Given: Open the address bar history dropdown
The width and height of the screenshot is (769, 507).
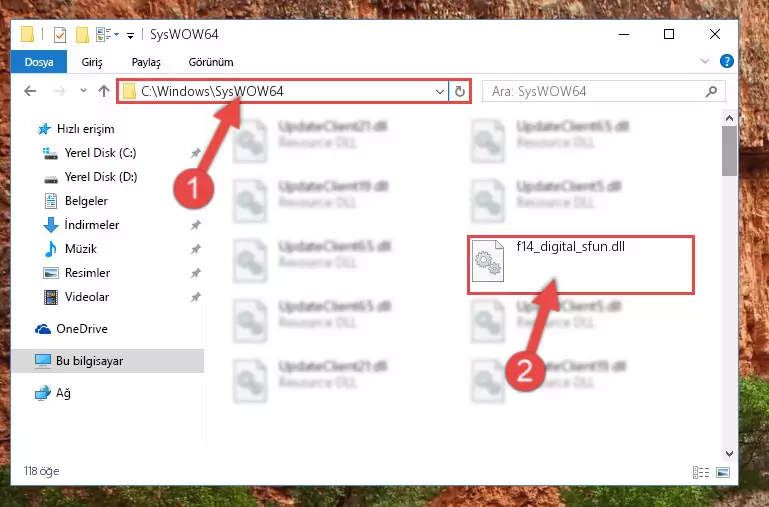Looking at the screenshot, I should click(440, 91).
